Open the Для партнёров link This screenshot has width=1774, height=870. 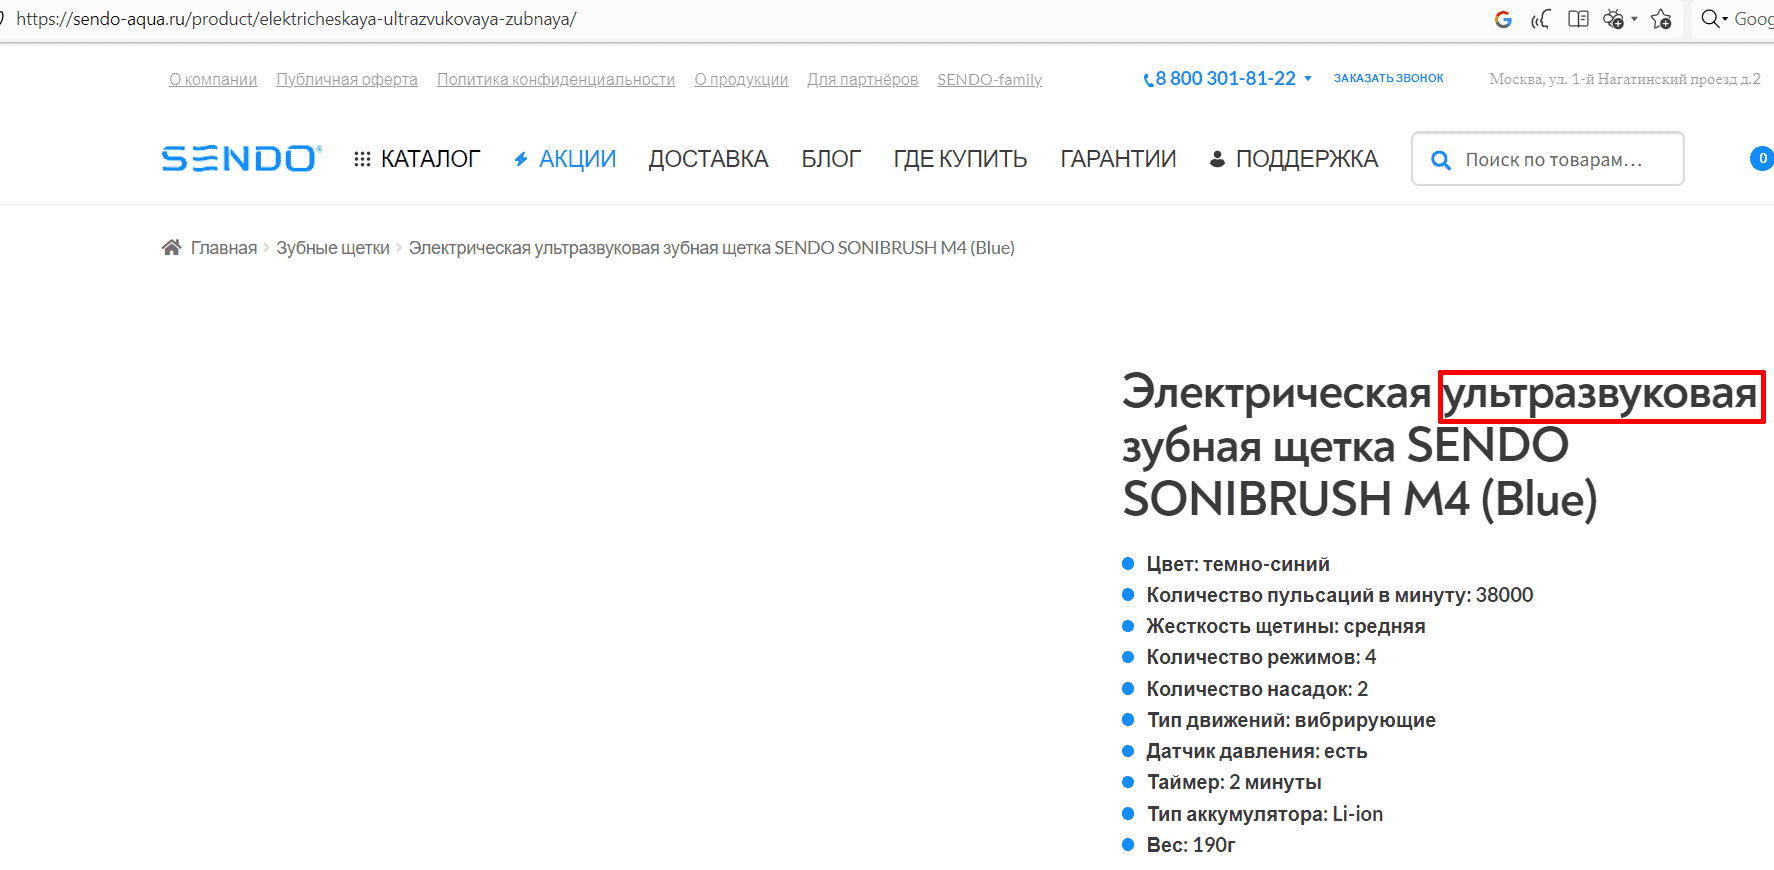pyautogui.click(x=863, y=79)
